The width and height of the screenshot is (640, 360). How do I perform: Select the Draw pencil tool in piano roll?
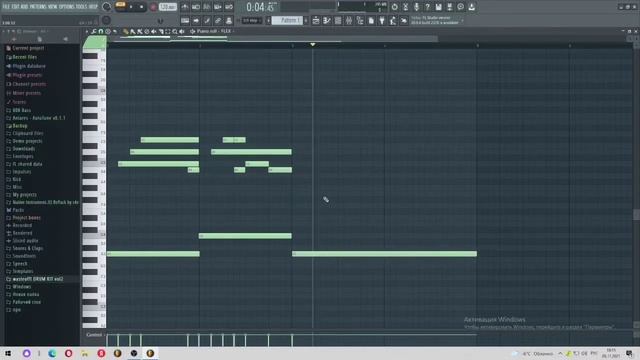126,31
